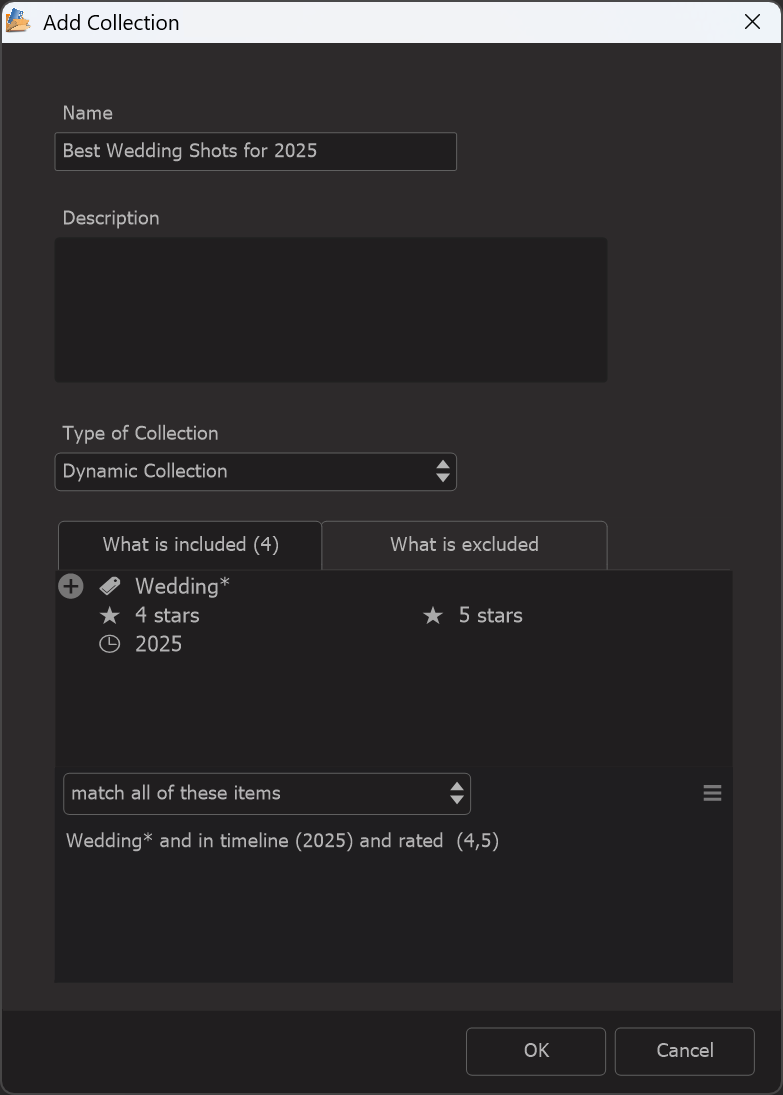
Task: Confirm with the OK button
Action: [x=536, y=1051]
